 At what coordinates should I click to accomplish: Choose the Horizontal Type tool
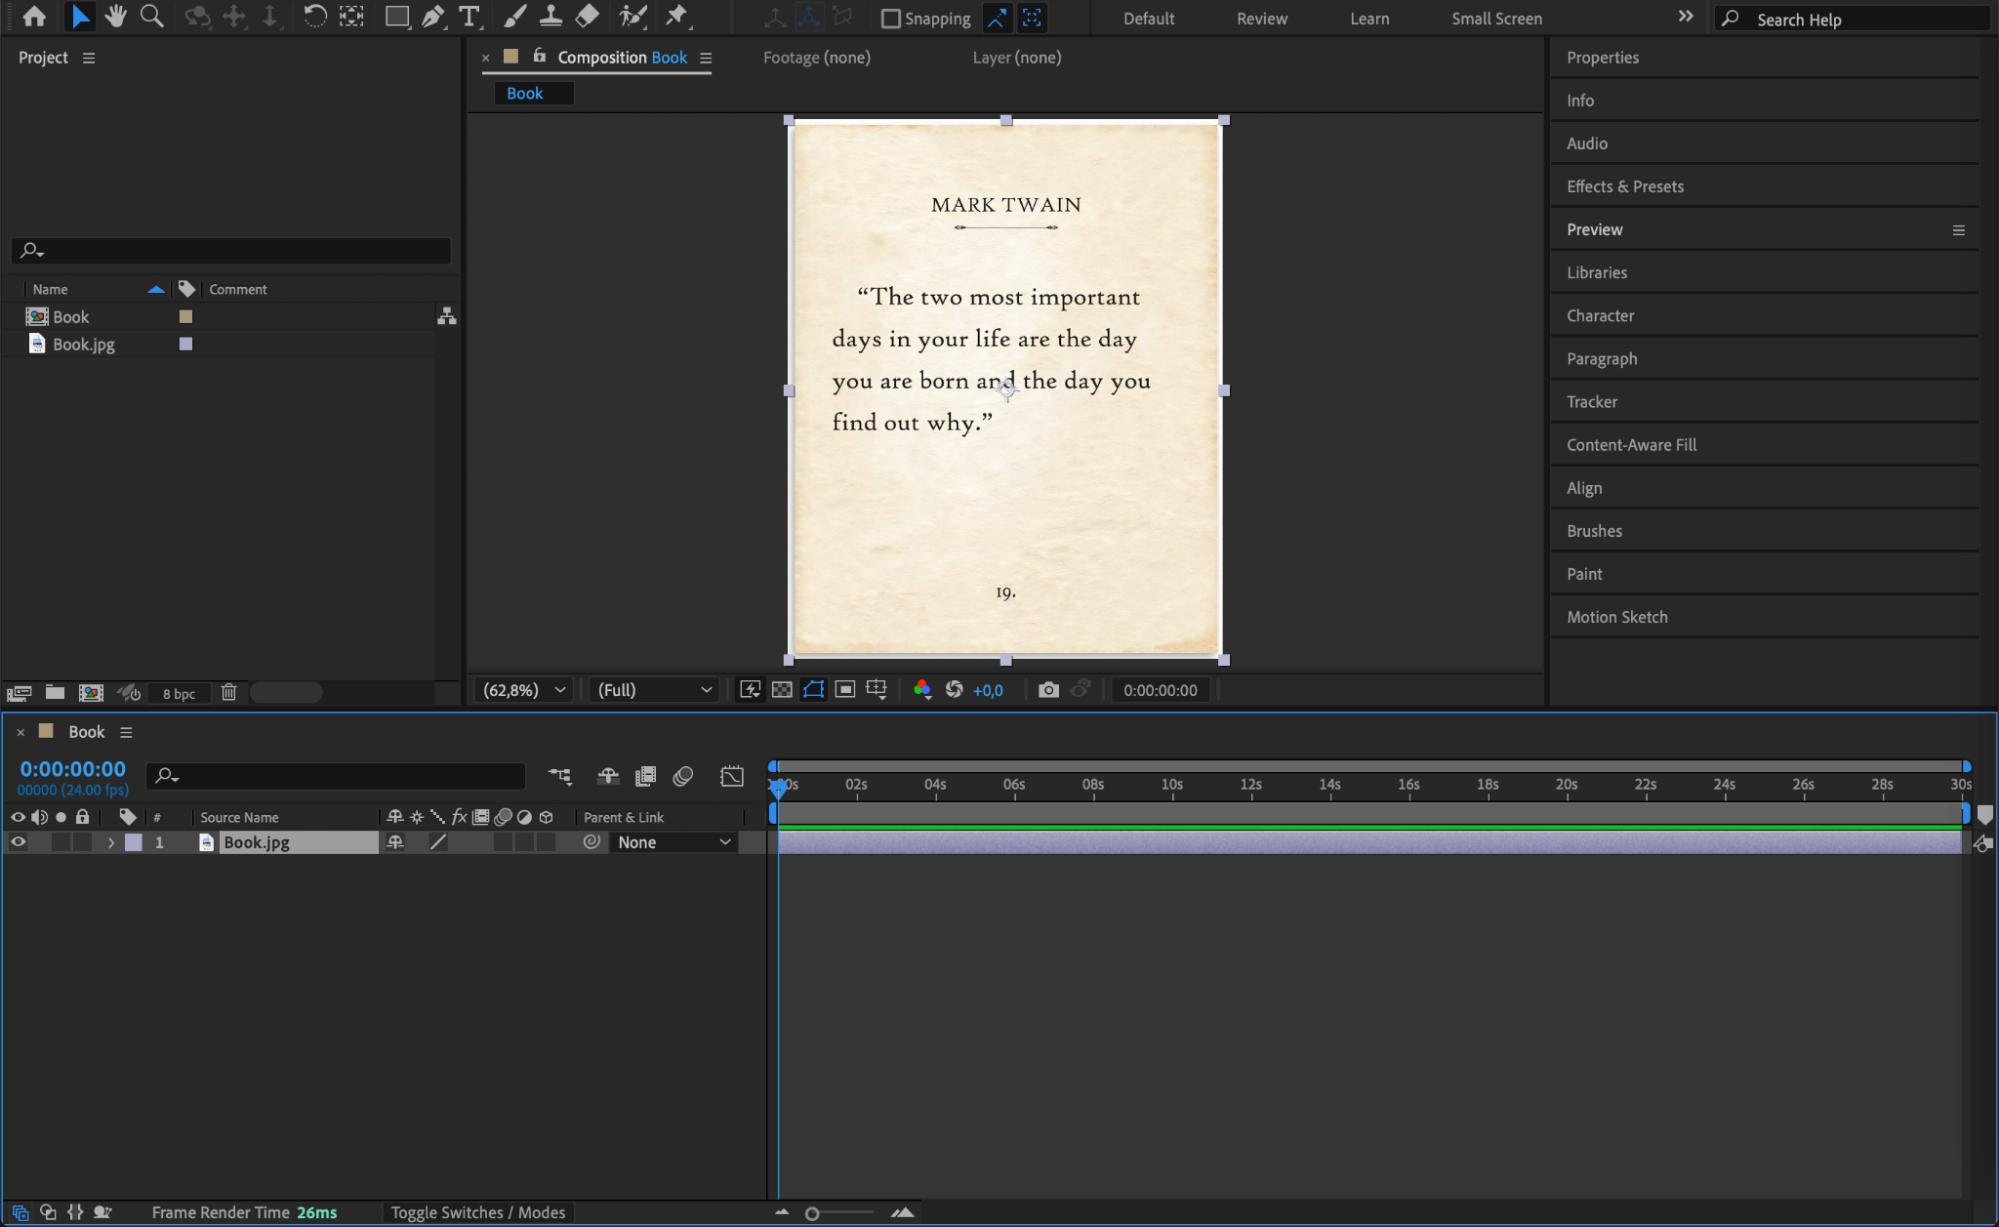click(x=468, y=16)
